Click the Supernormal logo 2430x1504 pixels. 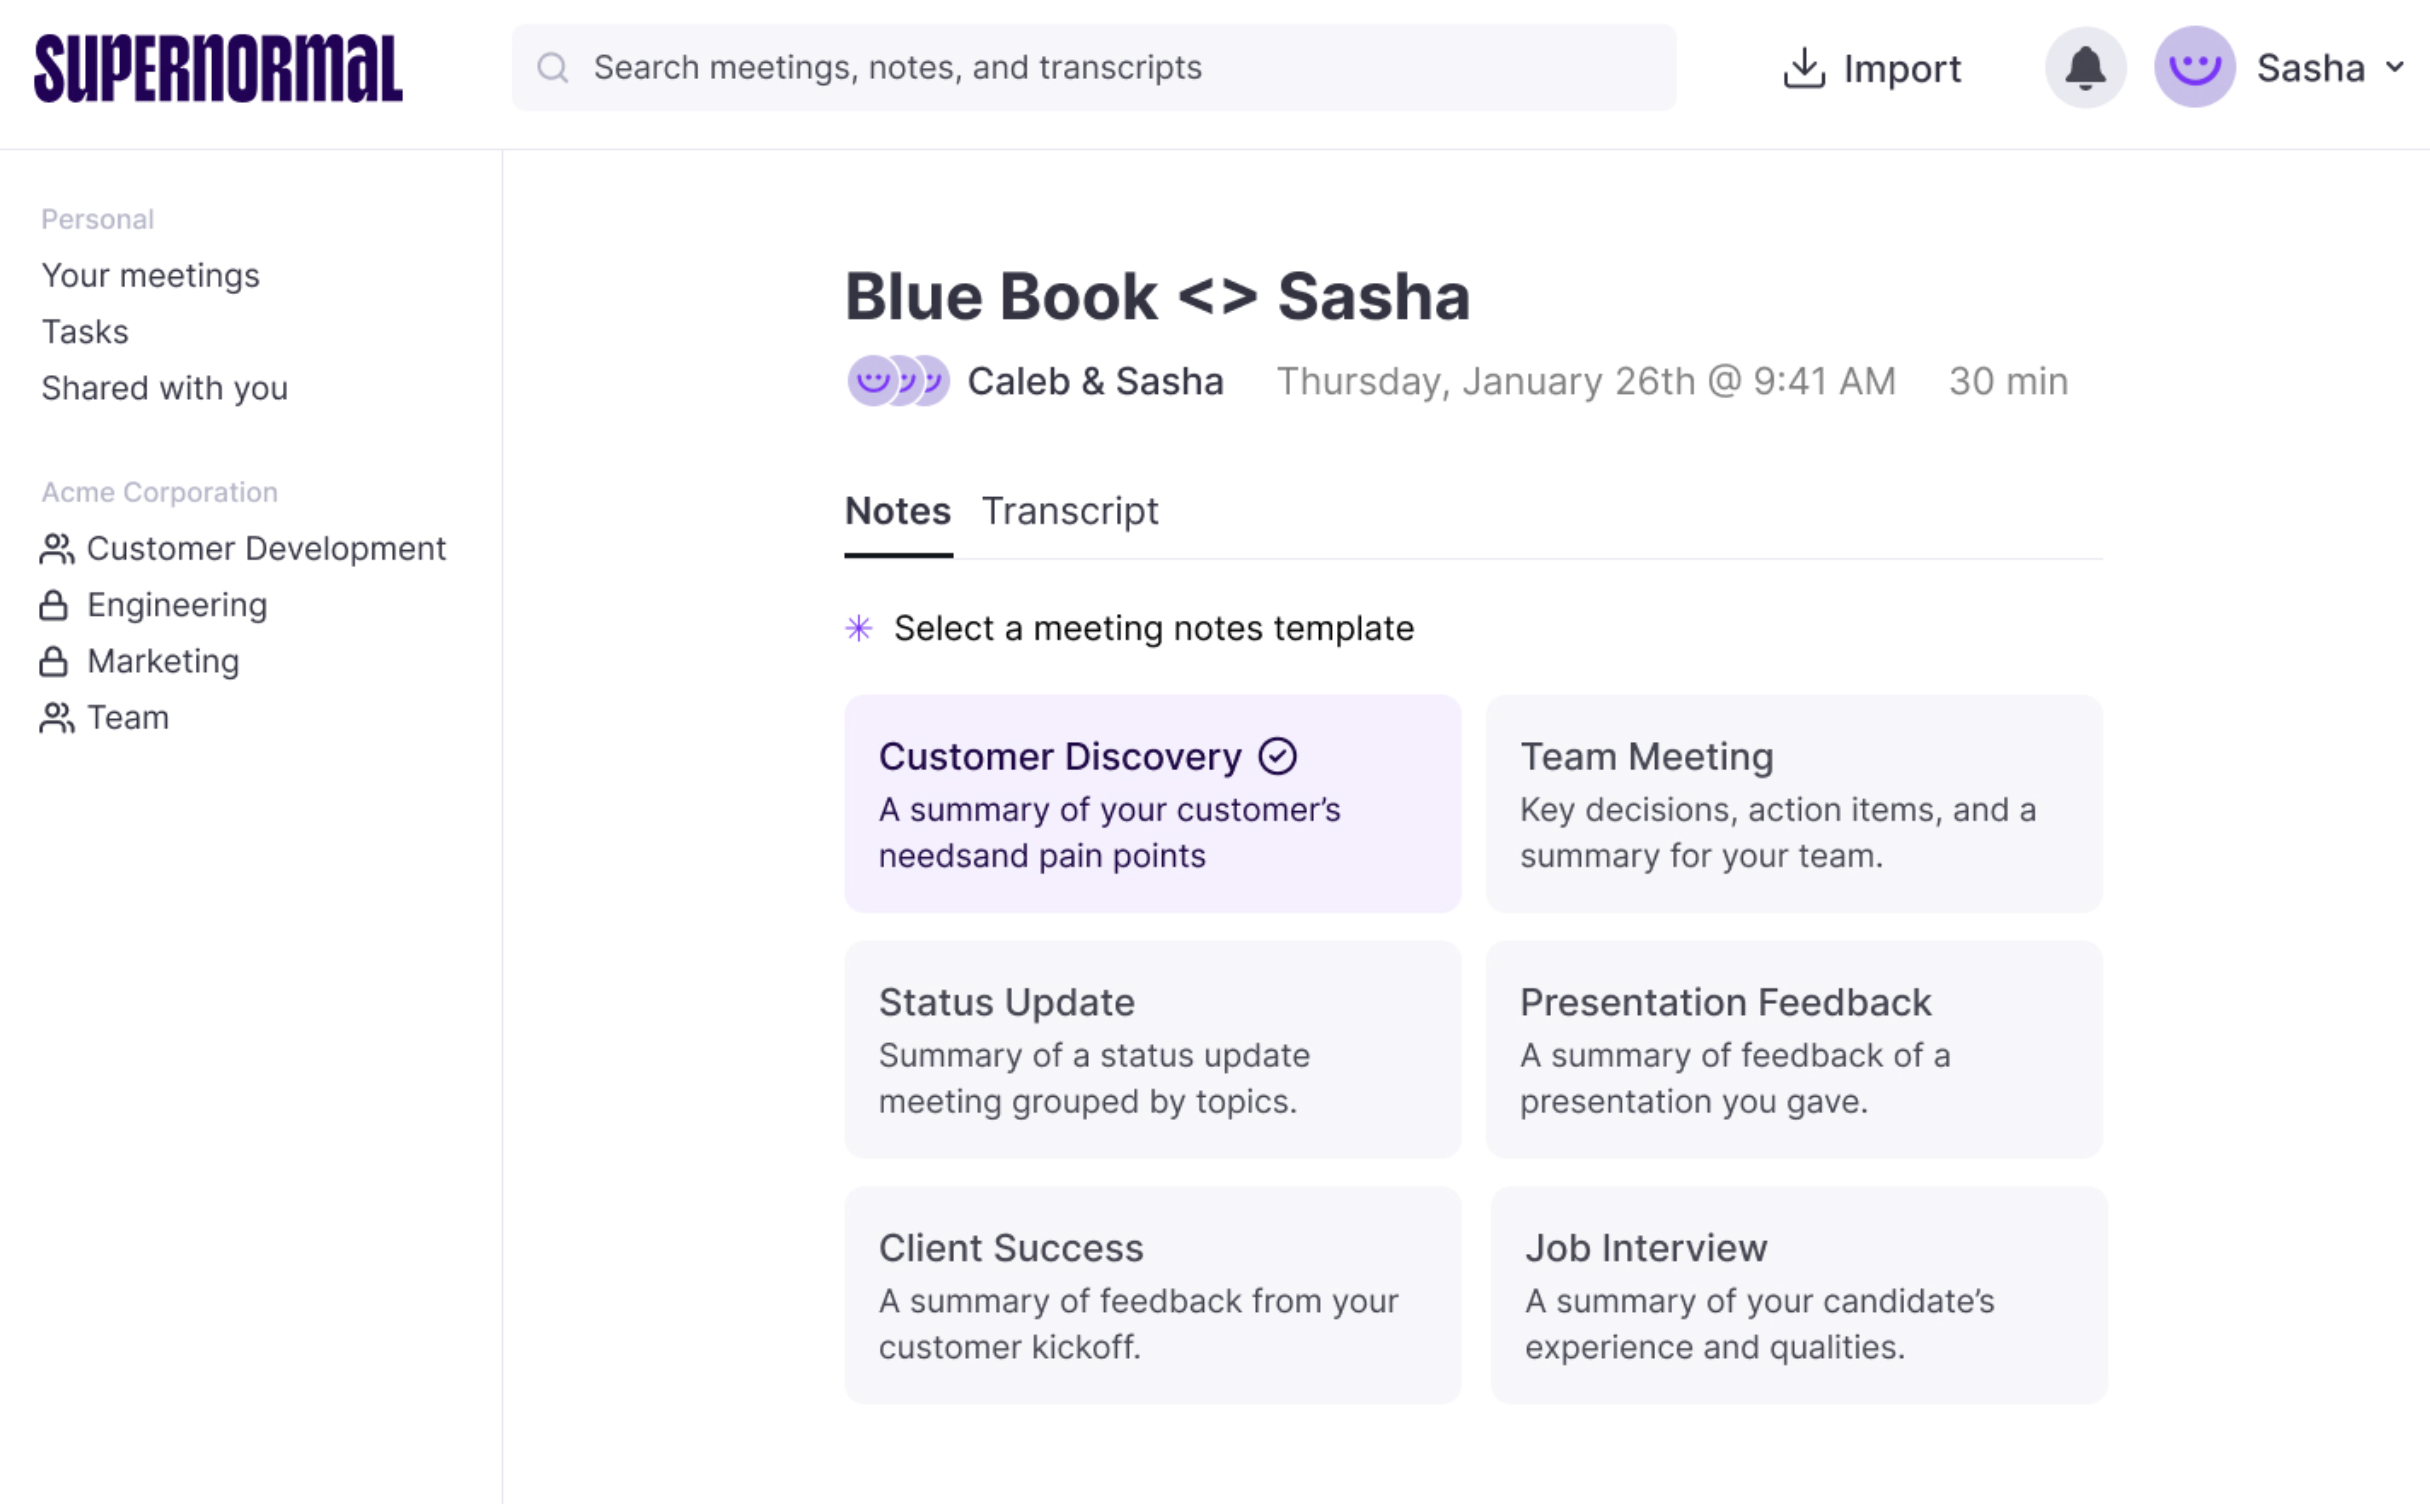[x=218, y=68]
